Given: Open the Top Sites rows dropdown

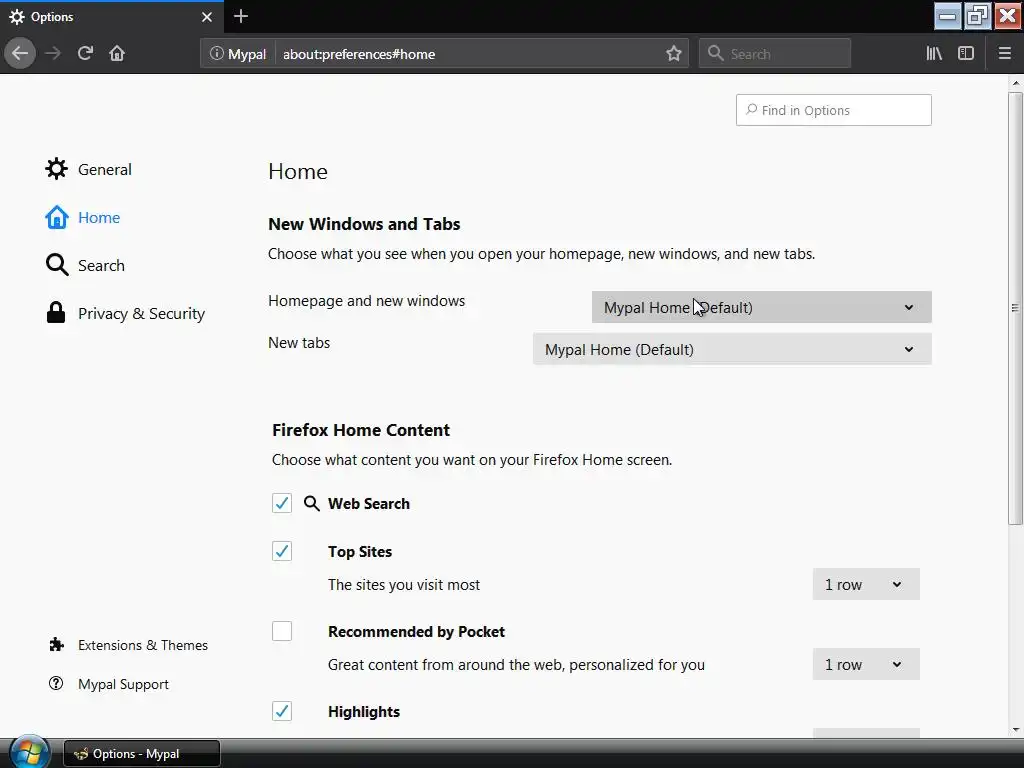Looking at the screenshot, I should pos(866,584).
